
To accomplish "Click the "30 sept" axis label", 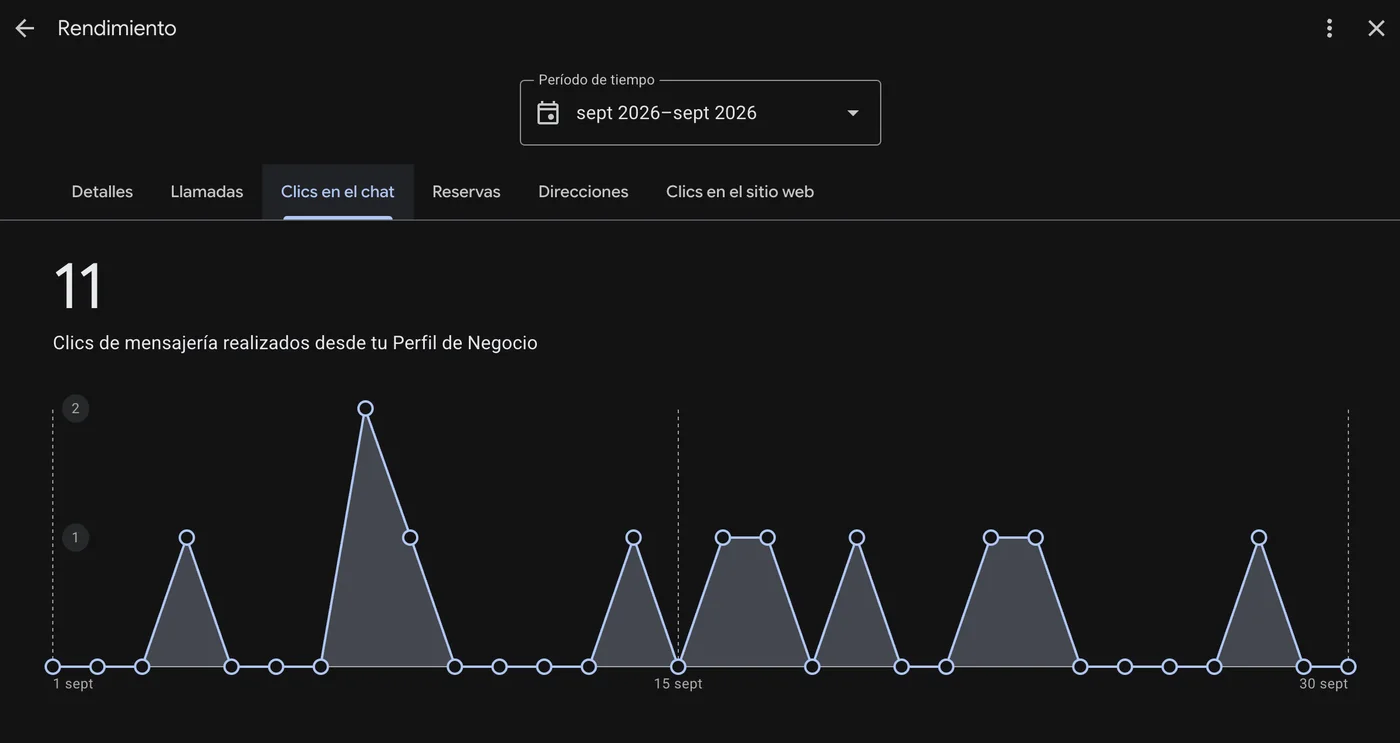I will coord(1323,684).
